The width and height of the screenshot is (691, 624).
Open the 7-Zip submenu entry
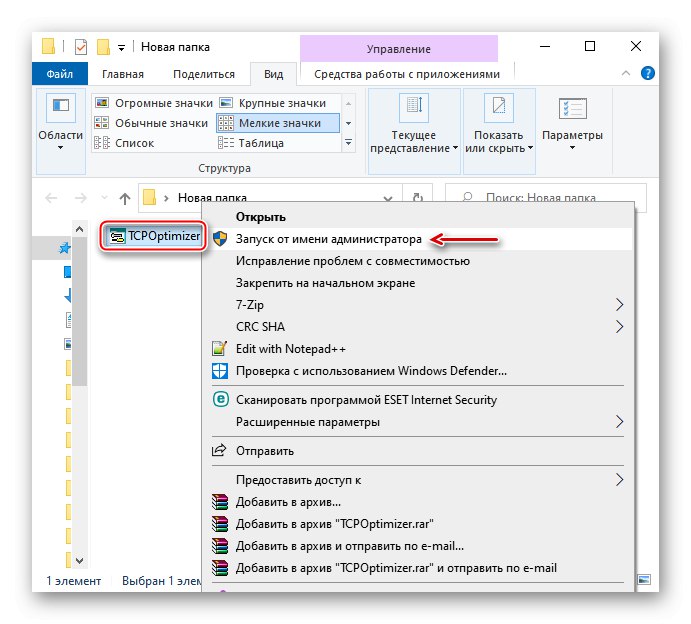pyautogui.click(x=419, y=305)
